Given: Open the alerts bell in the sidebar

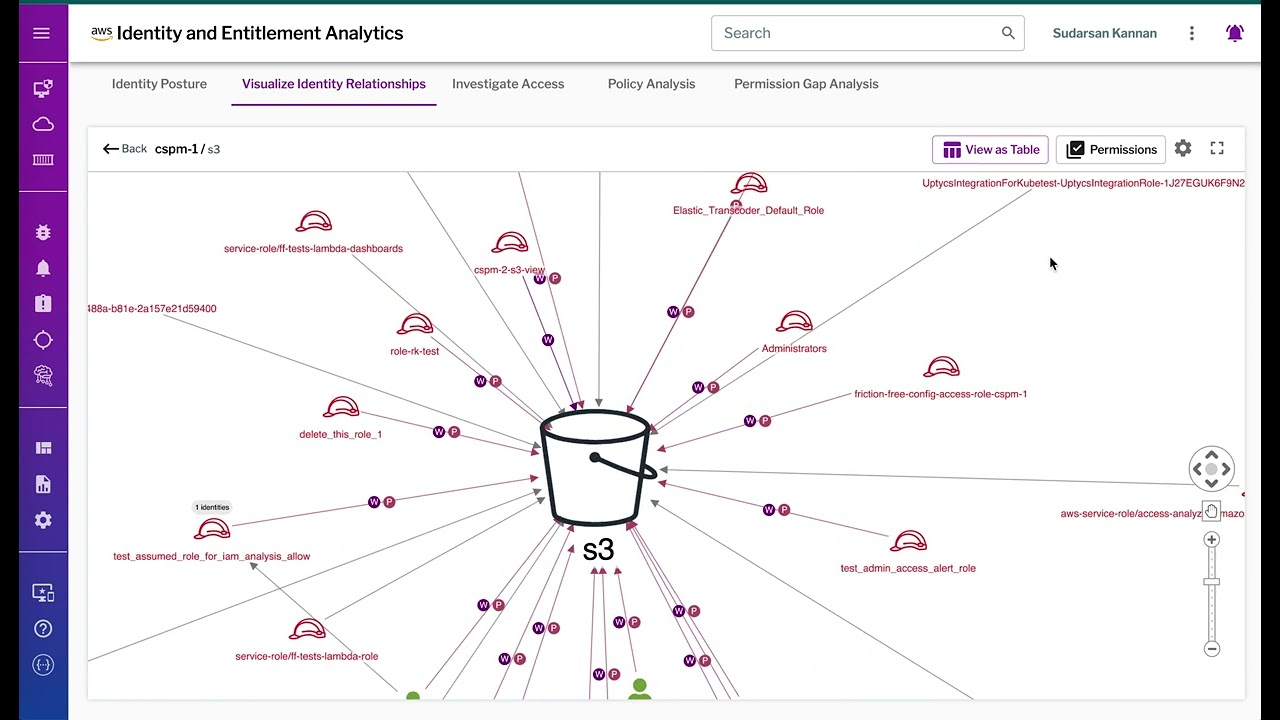Looking at the screenshot, I should click(x=43, y=268).
